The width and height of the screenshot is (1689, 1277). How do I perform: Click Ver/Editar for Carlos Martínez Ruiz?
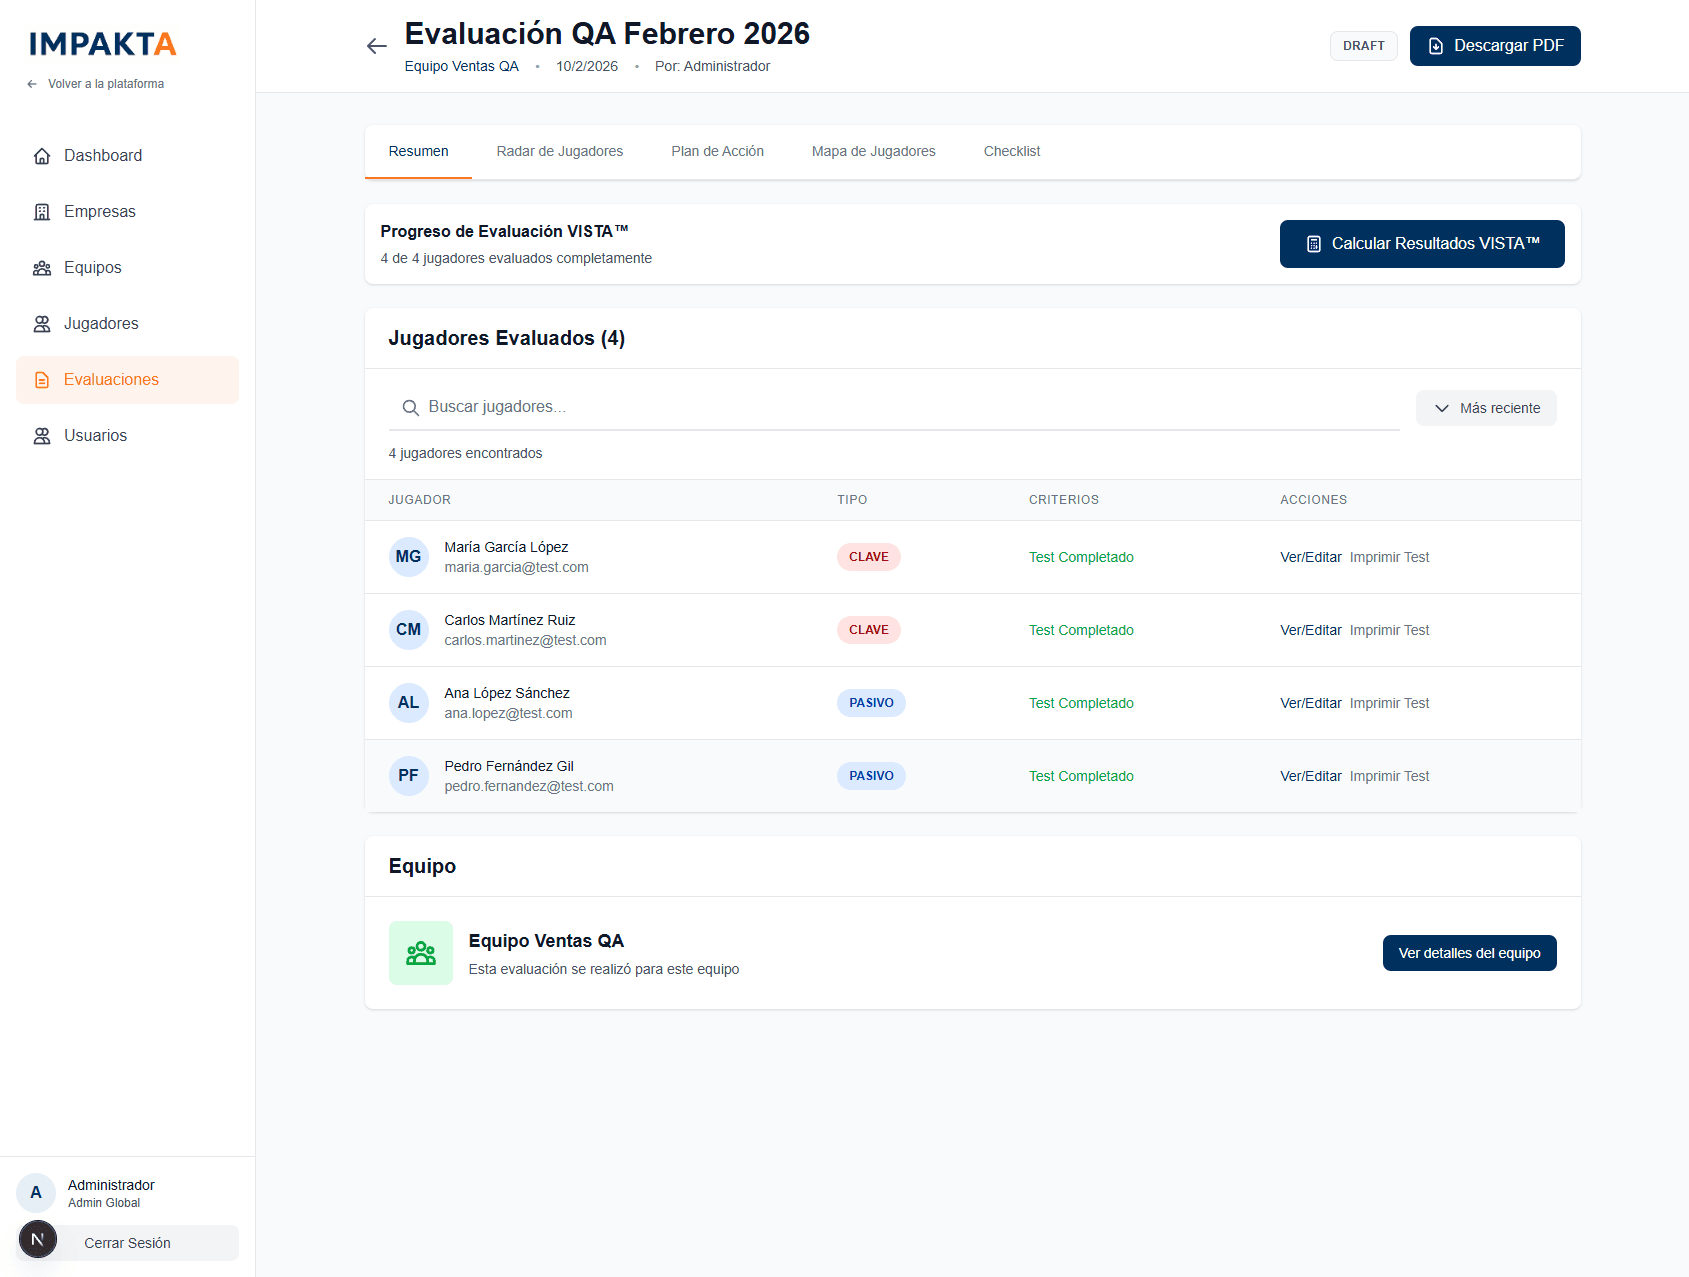pyautogui.click(x=1310, y=630)
